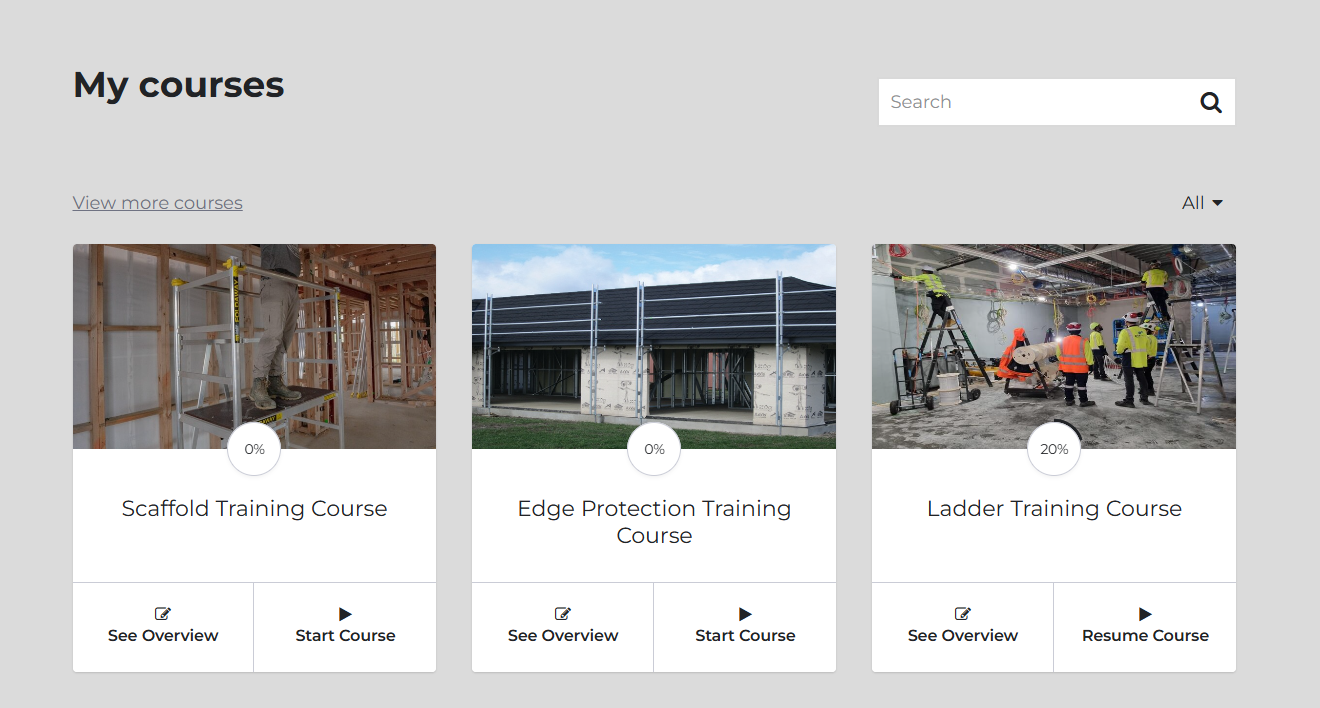Click the 0% progress circle on Scaffold course
Screen dimensions: 1320x708
click(254, 450)
